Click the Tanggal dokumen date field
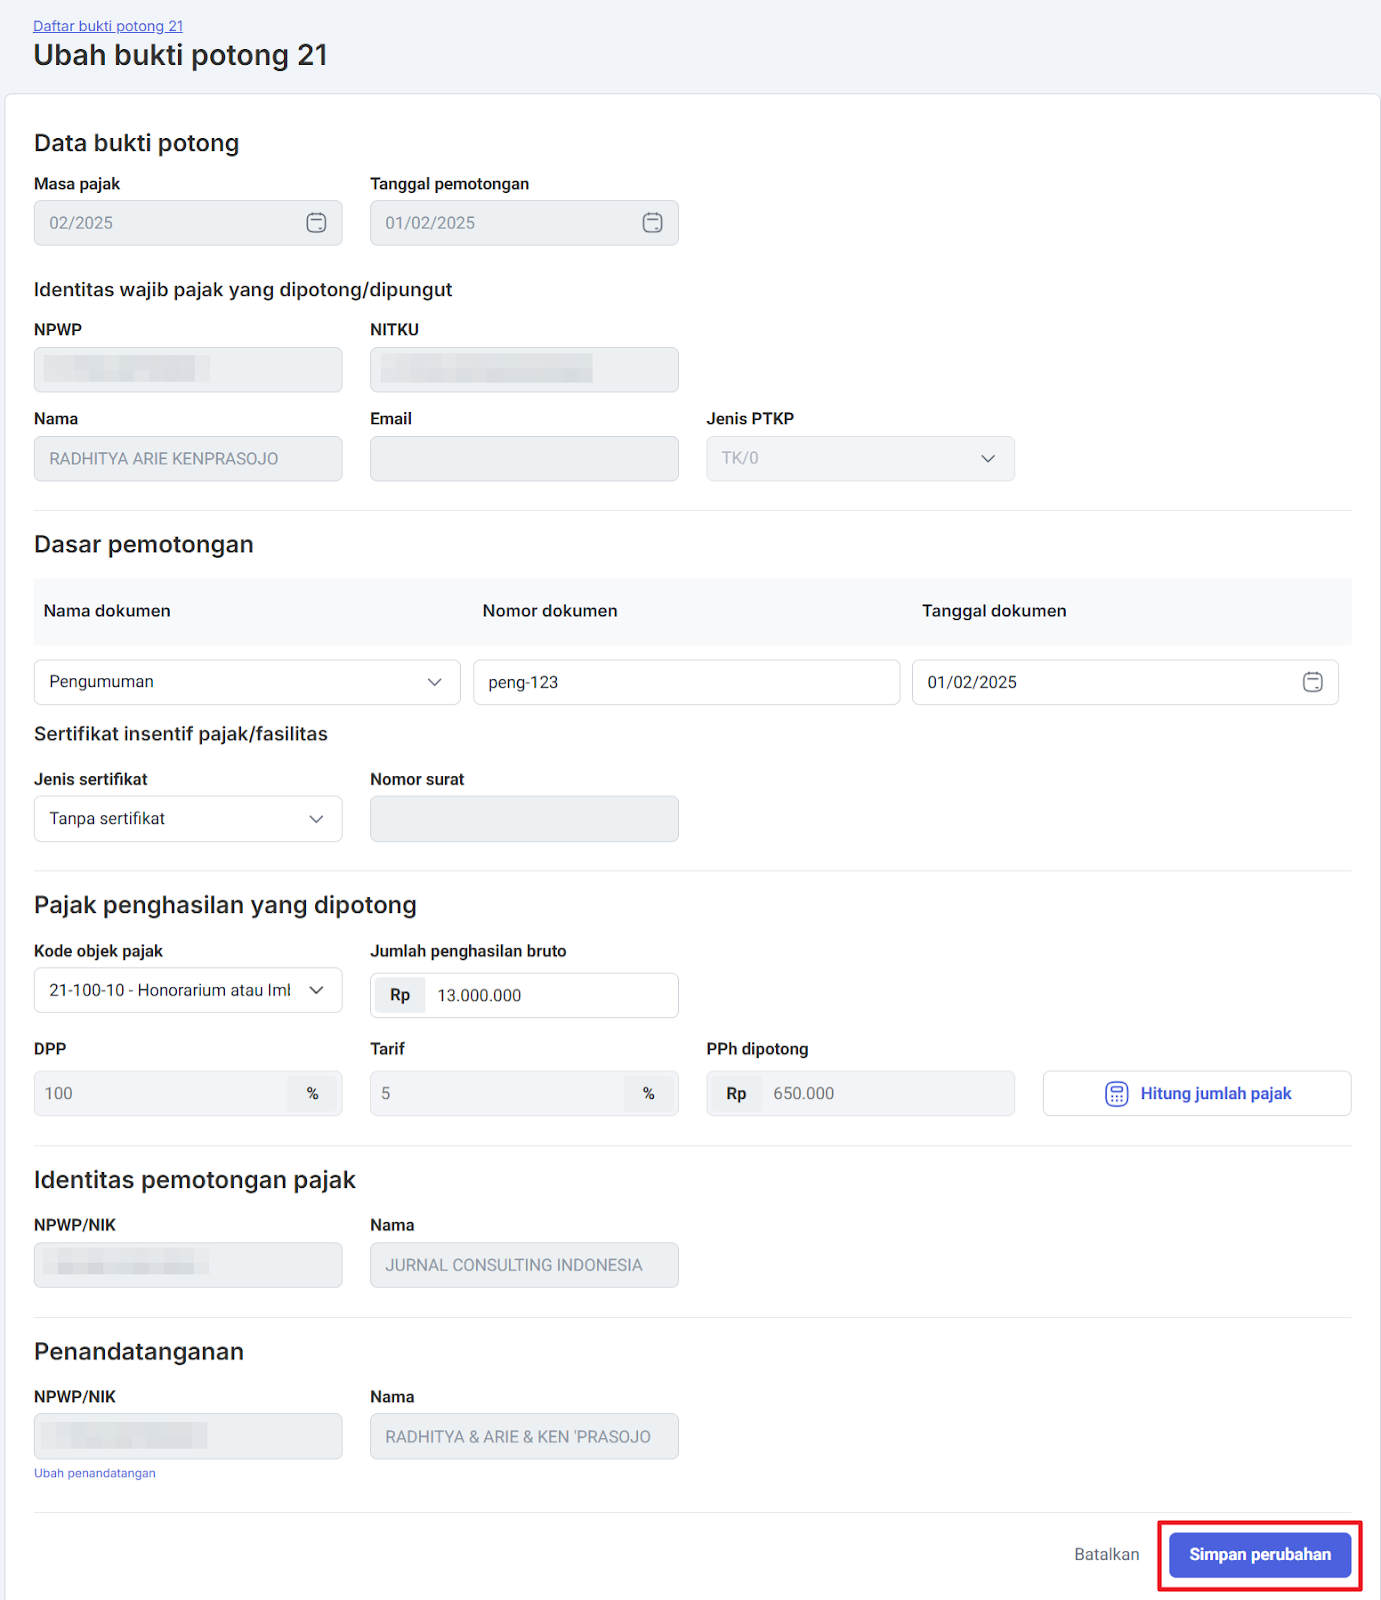This screenshot has width=1381, height=1600. [x=1100, y=682]
